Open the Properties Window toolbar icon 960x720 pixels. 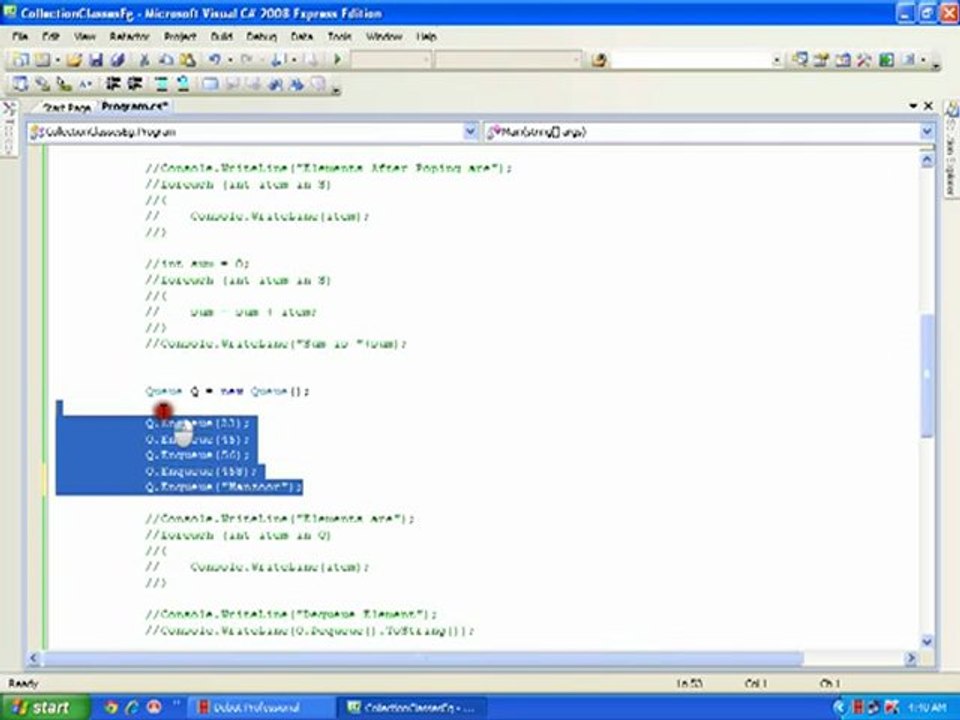click(821, 59)
